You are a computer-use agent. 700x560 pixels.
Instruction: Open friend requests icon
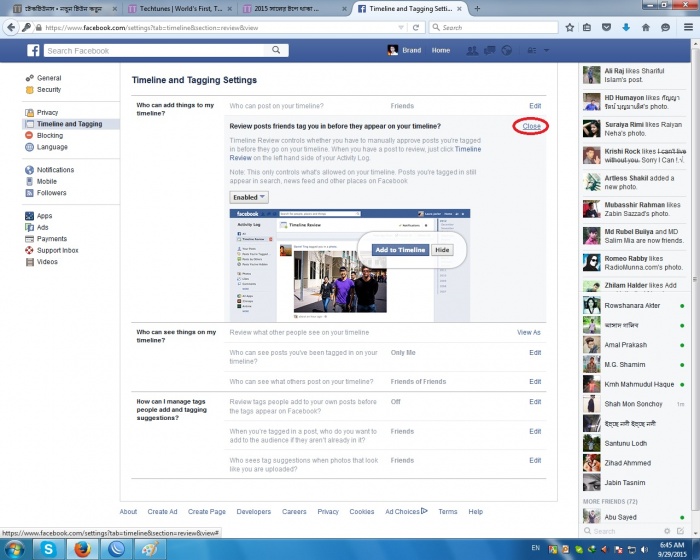(x=471, y=50)
